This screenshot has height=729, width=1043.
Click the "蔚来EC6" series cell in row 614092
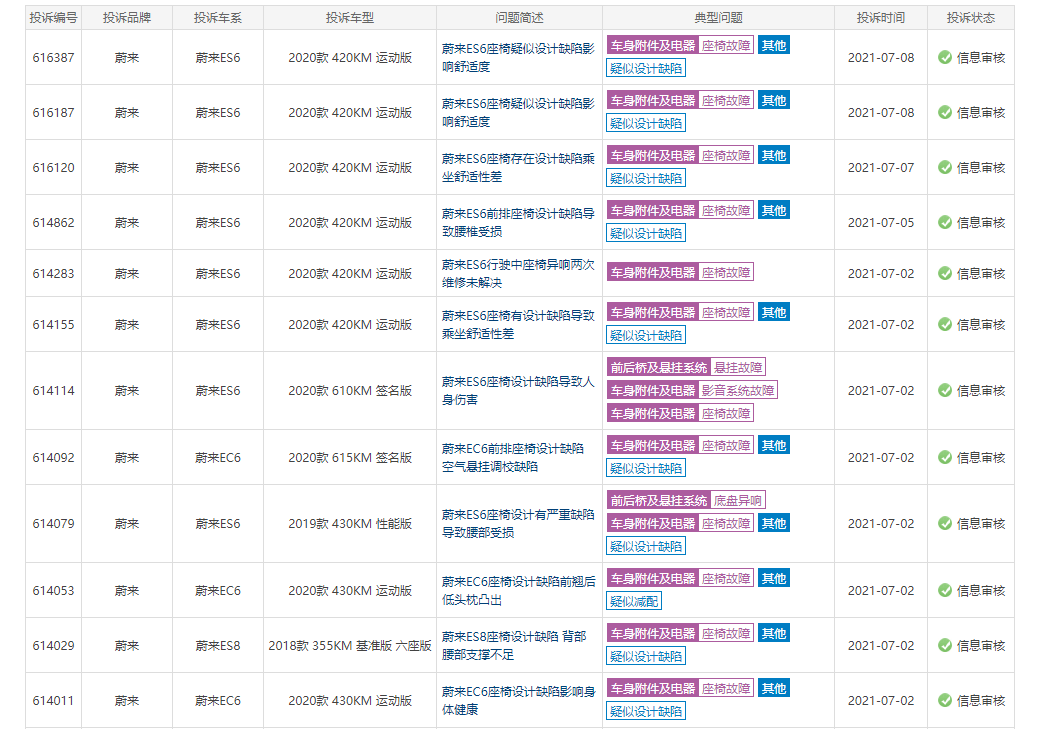218,458
